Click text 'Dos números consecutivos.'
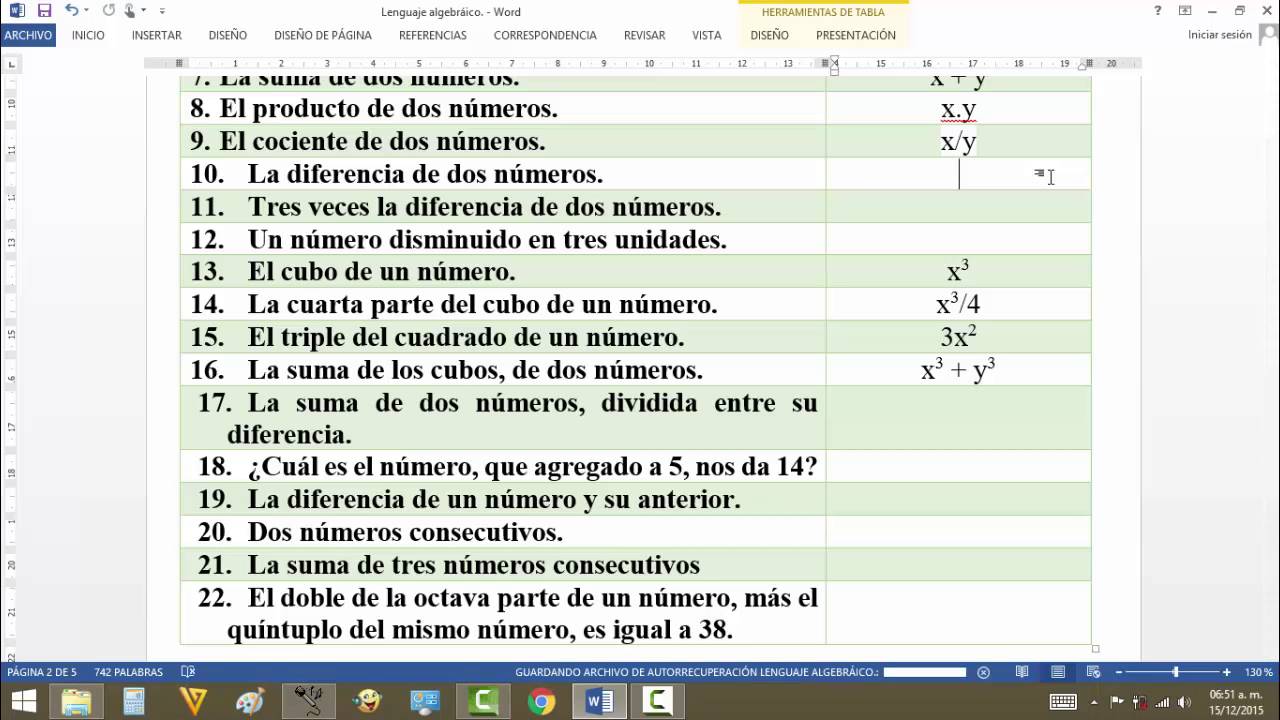Screen dimensions: 1280x720 (x=405, y=532)
